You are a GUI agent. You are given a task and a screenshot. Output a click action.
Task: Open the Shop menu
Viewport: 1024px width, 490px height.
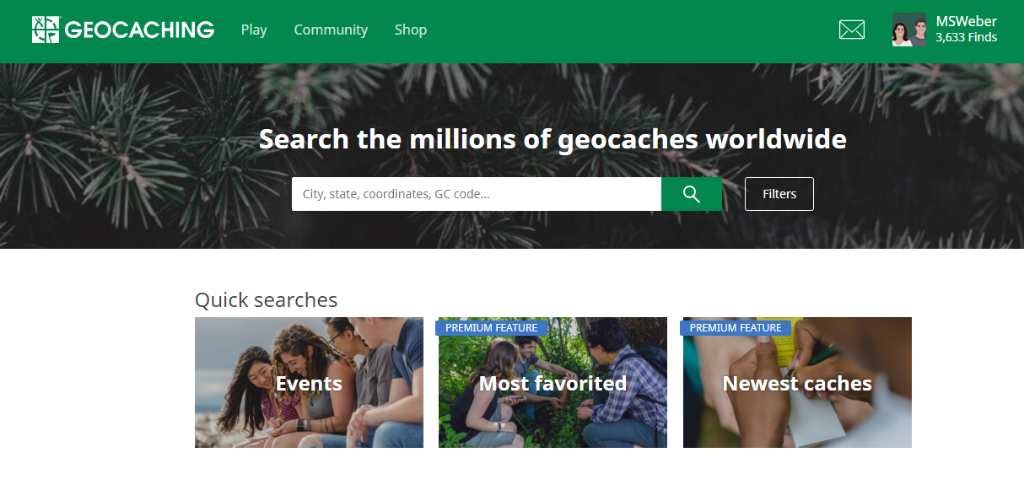(411, 30)
